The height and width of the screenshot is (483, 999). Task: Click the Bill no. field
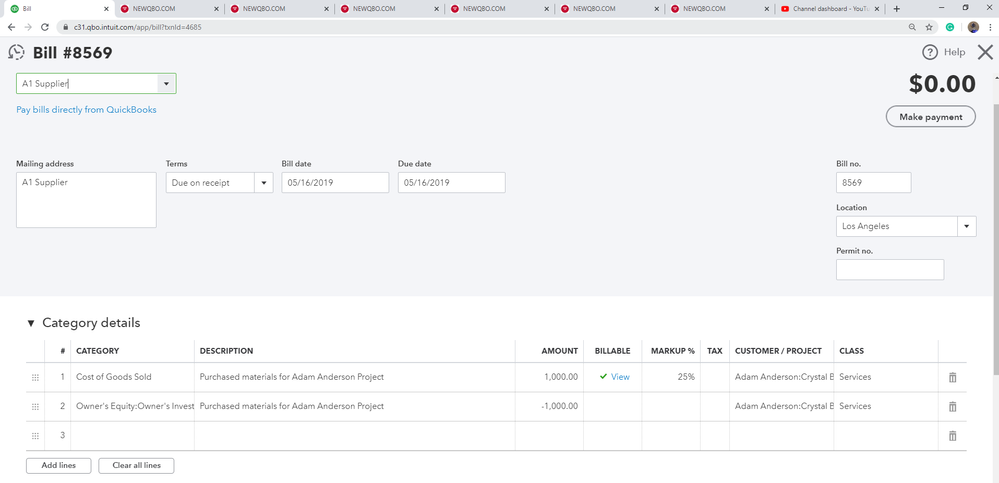[x=873, y=183]
